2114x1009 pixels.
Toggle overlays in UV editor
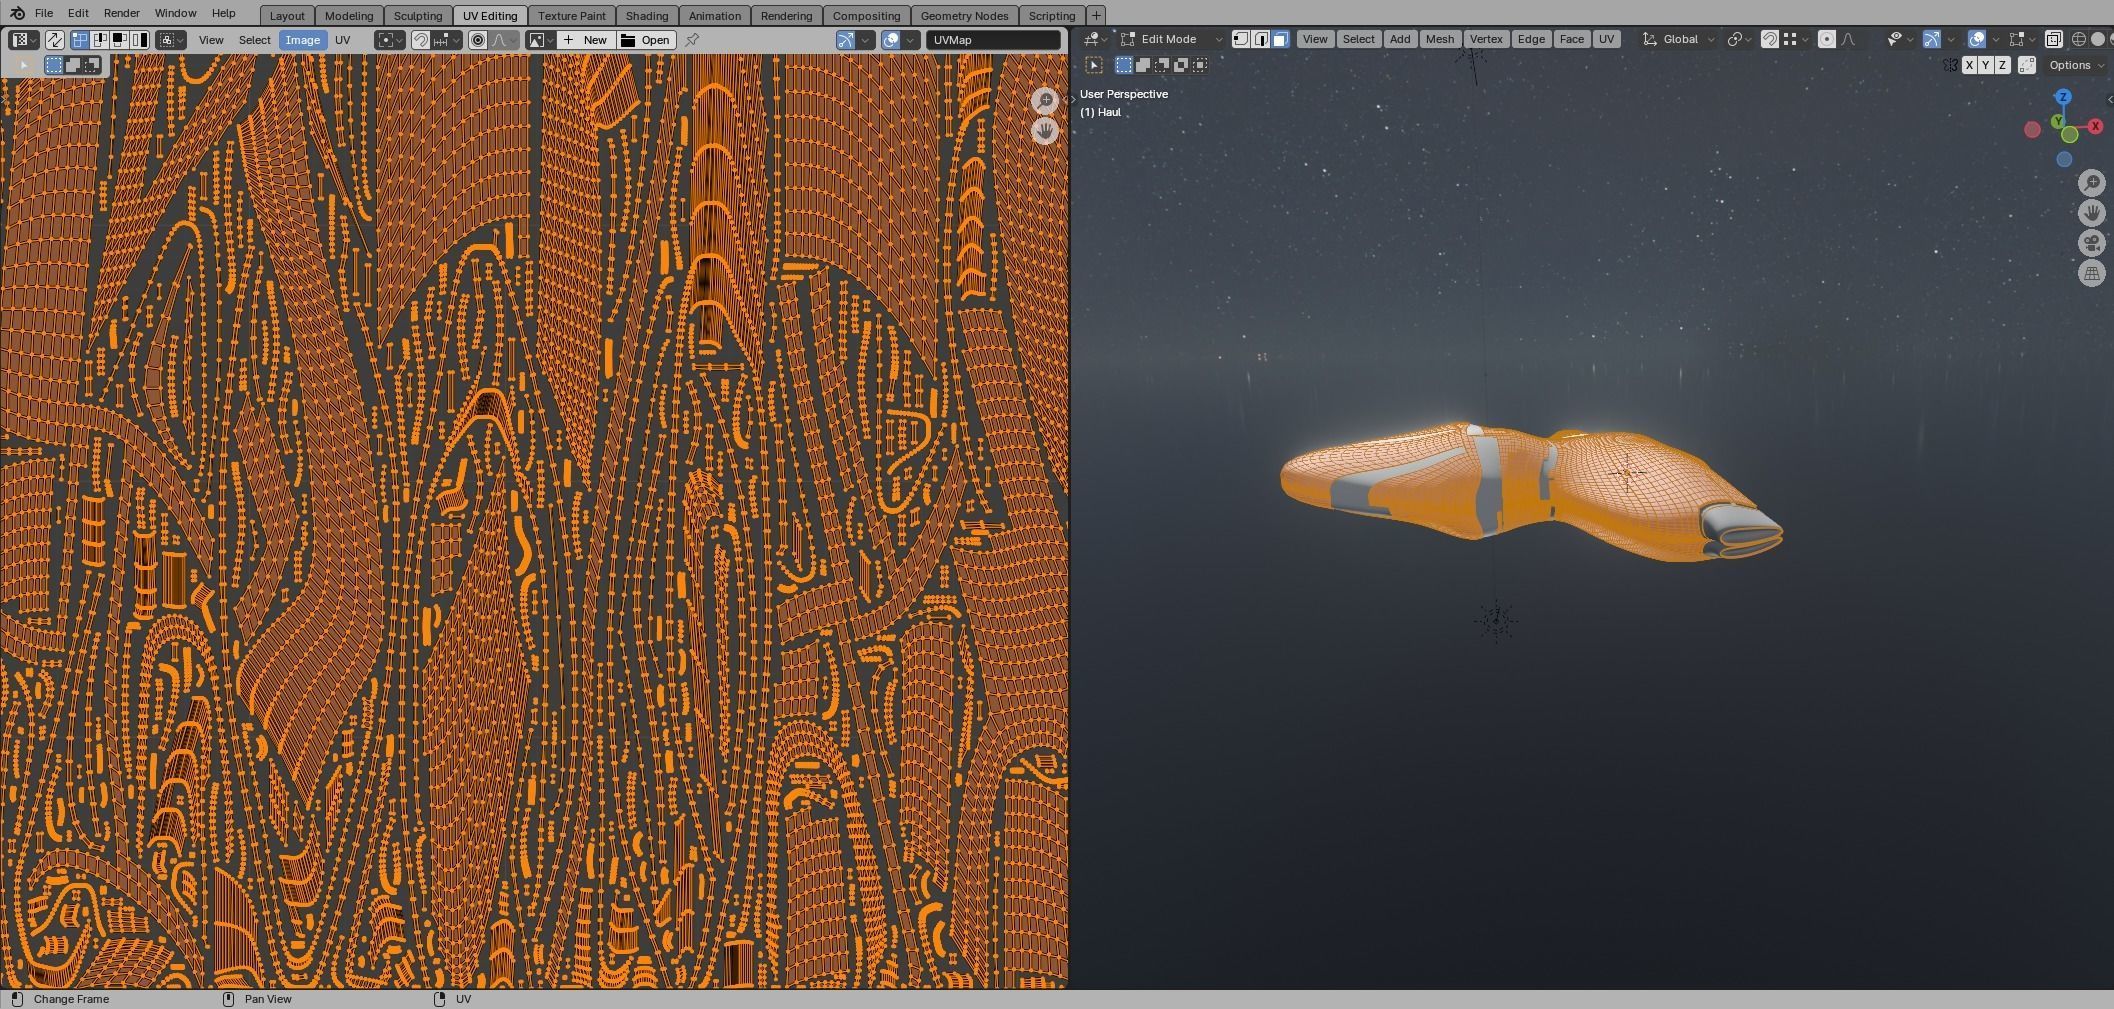891,40
